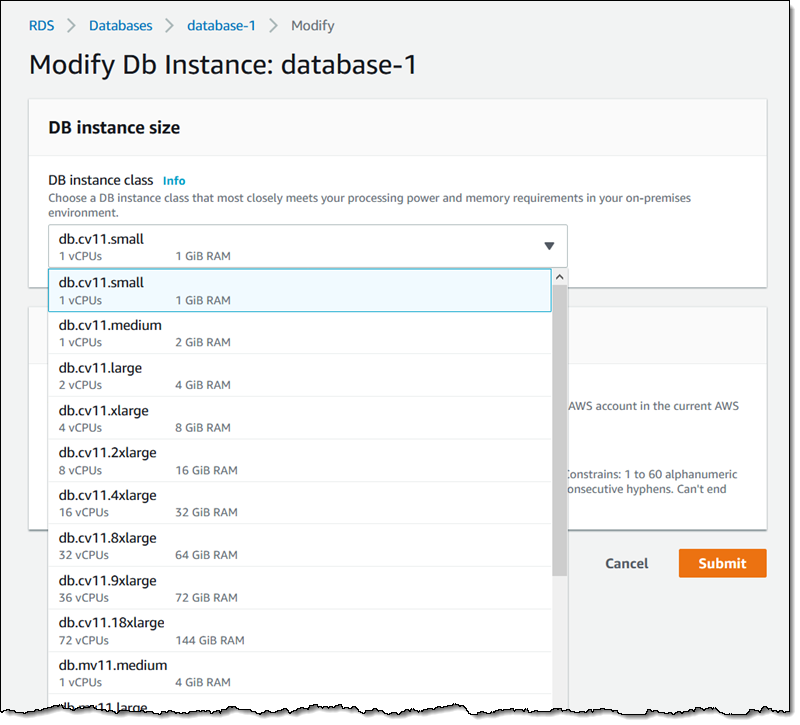Screen dimensions: 800x725
Task: Select the db.cv11.4xlarge option
Action: 300,503
